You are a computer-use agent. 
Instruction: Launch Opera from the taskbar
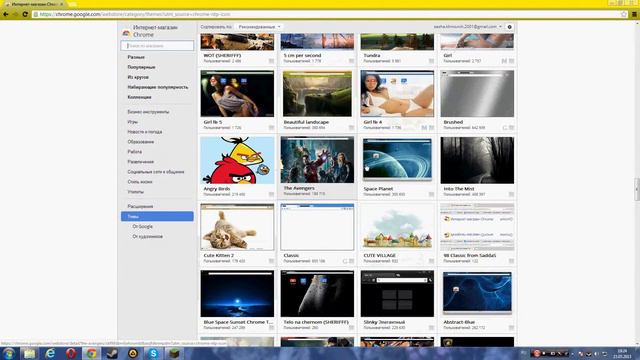(71, 353)
